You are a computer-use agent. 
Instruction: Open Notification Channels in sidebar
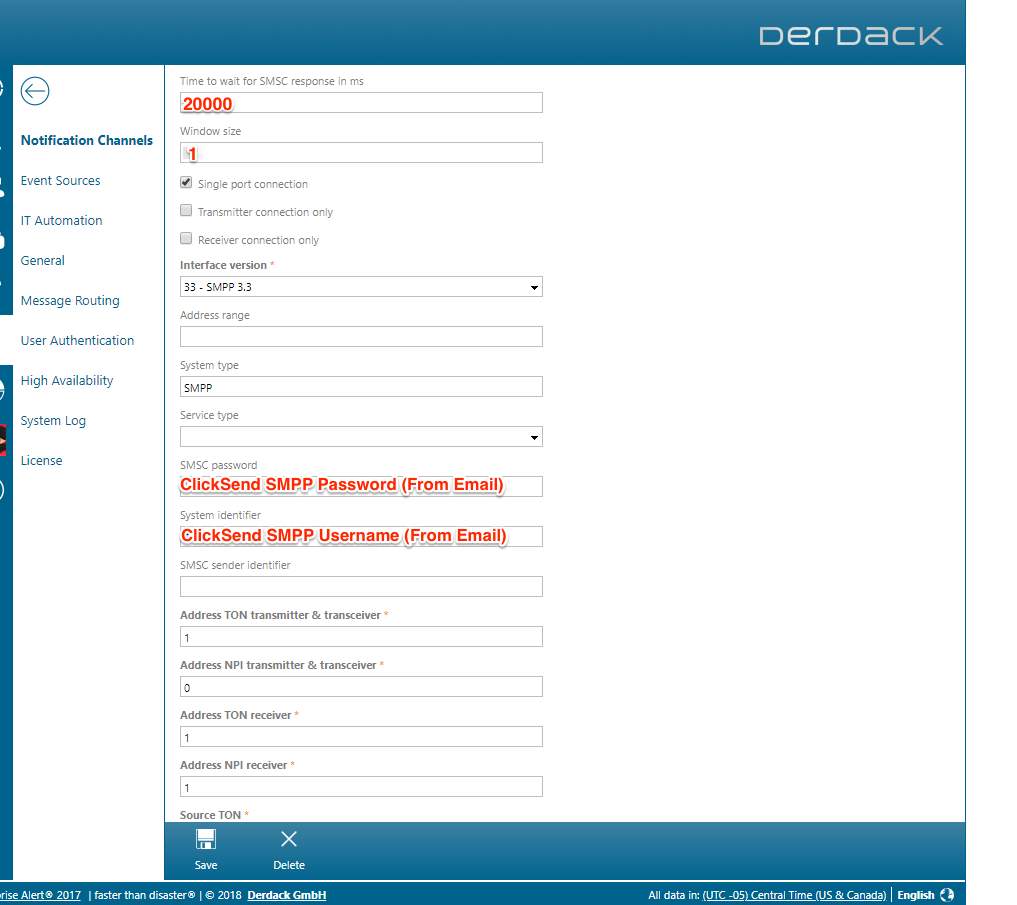87,140
